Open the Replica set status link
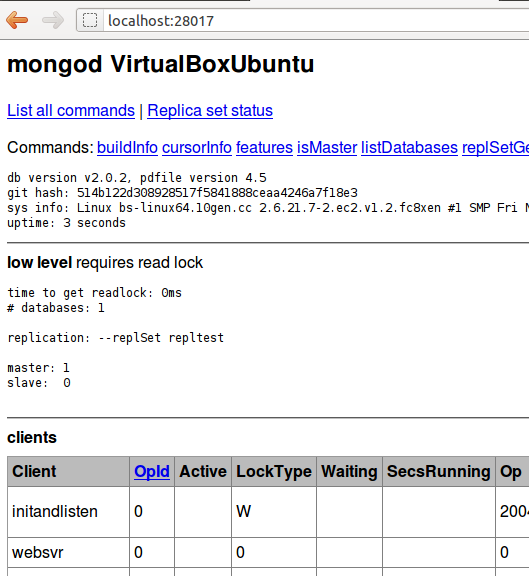 210,111
